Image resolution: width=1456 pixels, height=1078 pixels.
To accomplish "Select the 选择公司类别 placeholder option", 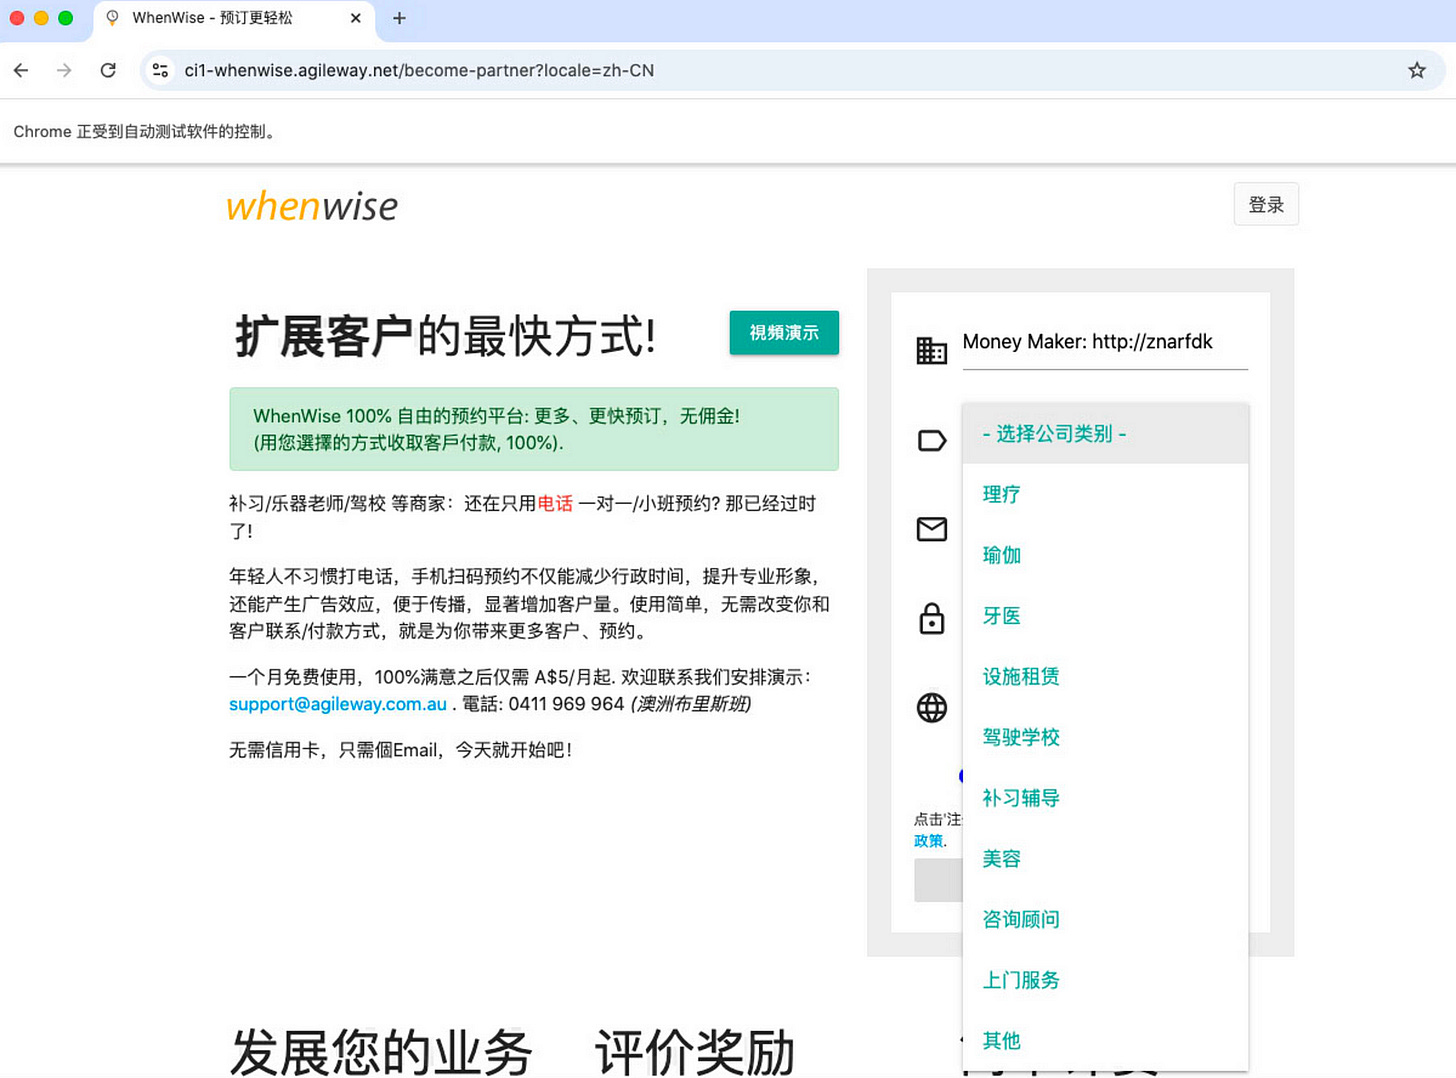I will point(1105,433).
